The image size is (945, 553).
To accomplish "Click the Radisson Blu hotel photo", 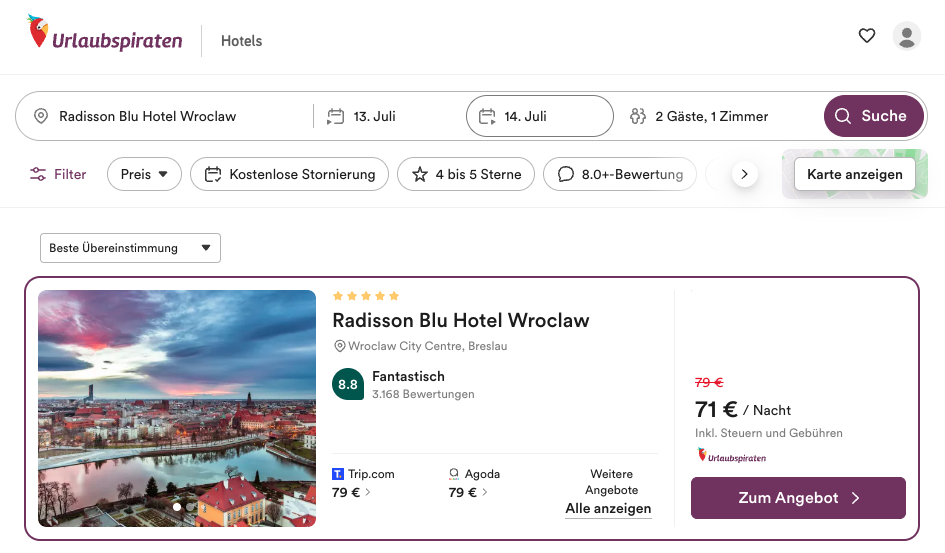I will (x=177, y=408).
